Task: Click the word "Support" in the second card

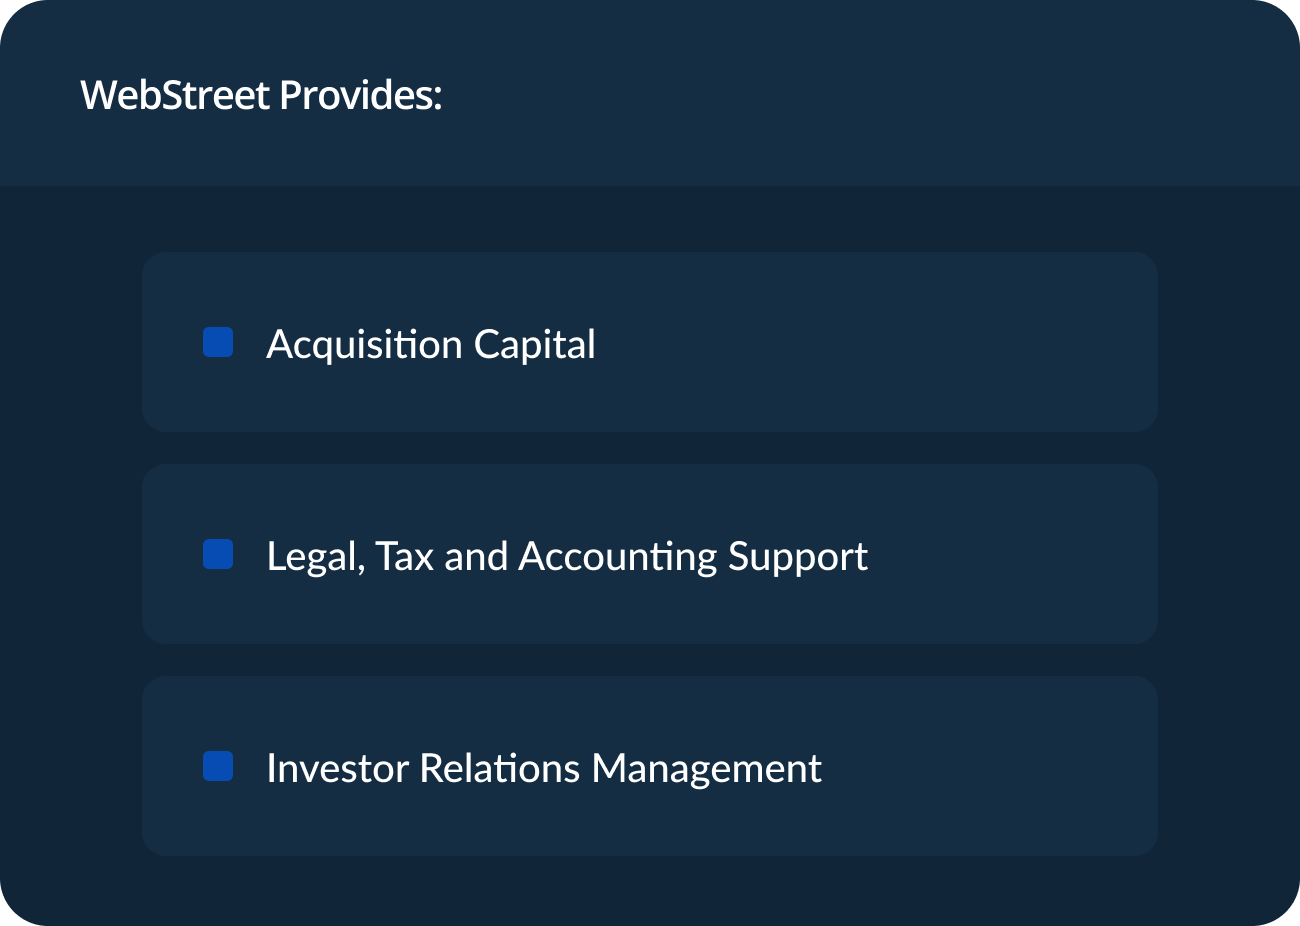Action: click(798, 556)
